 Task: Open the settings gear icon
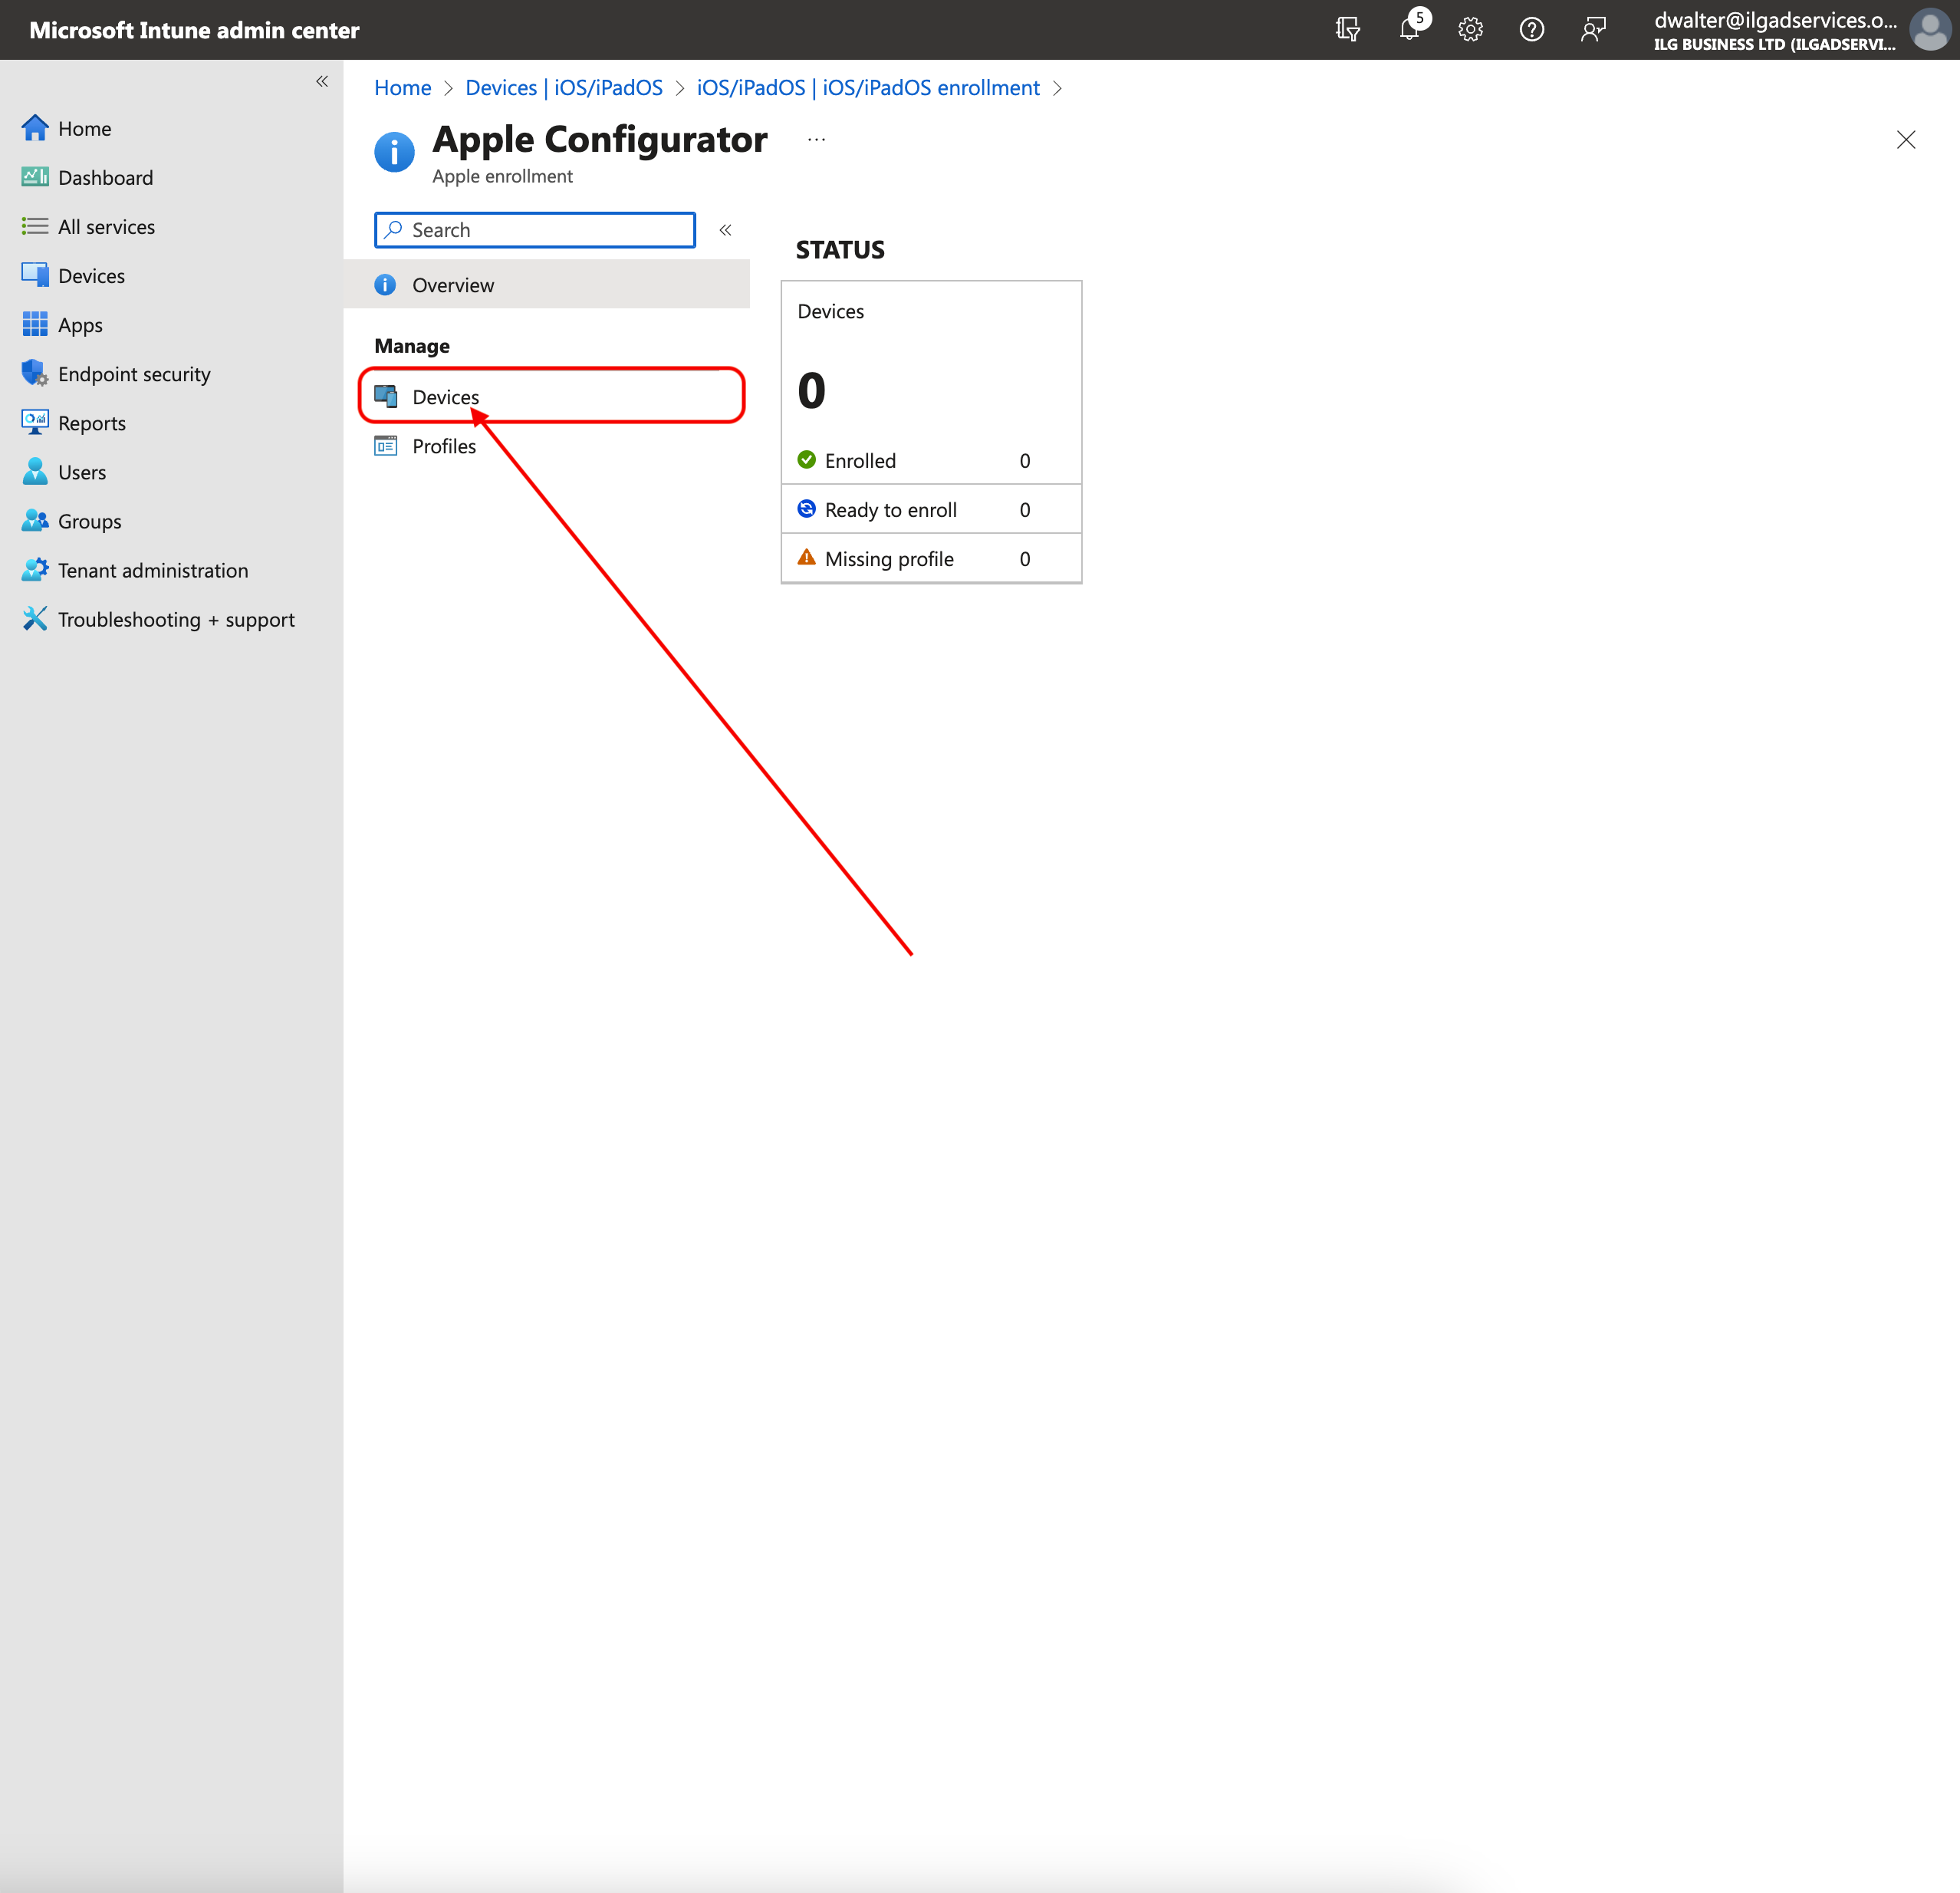tap(1470, 30)
